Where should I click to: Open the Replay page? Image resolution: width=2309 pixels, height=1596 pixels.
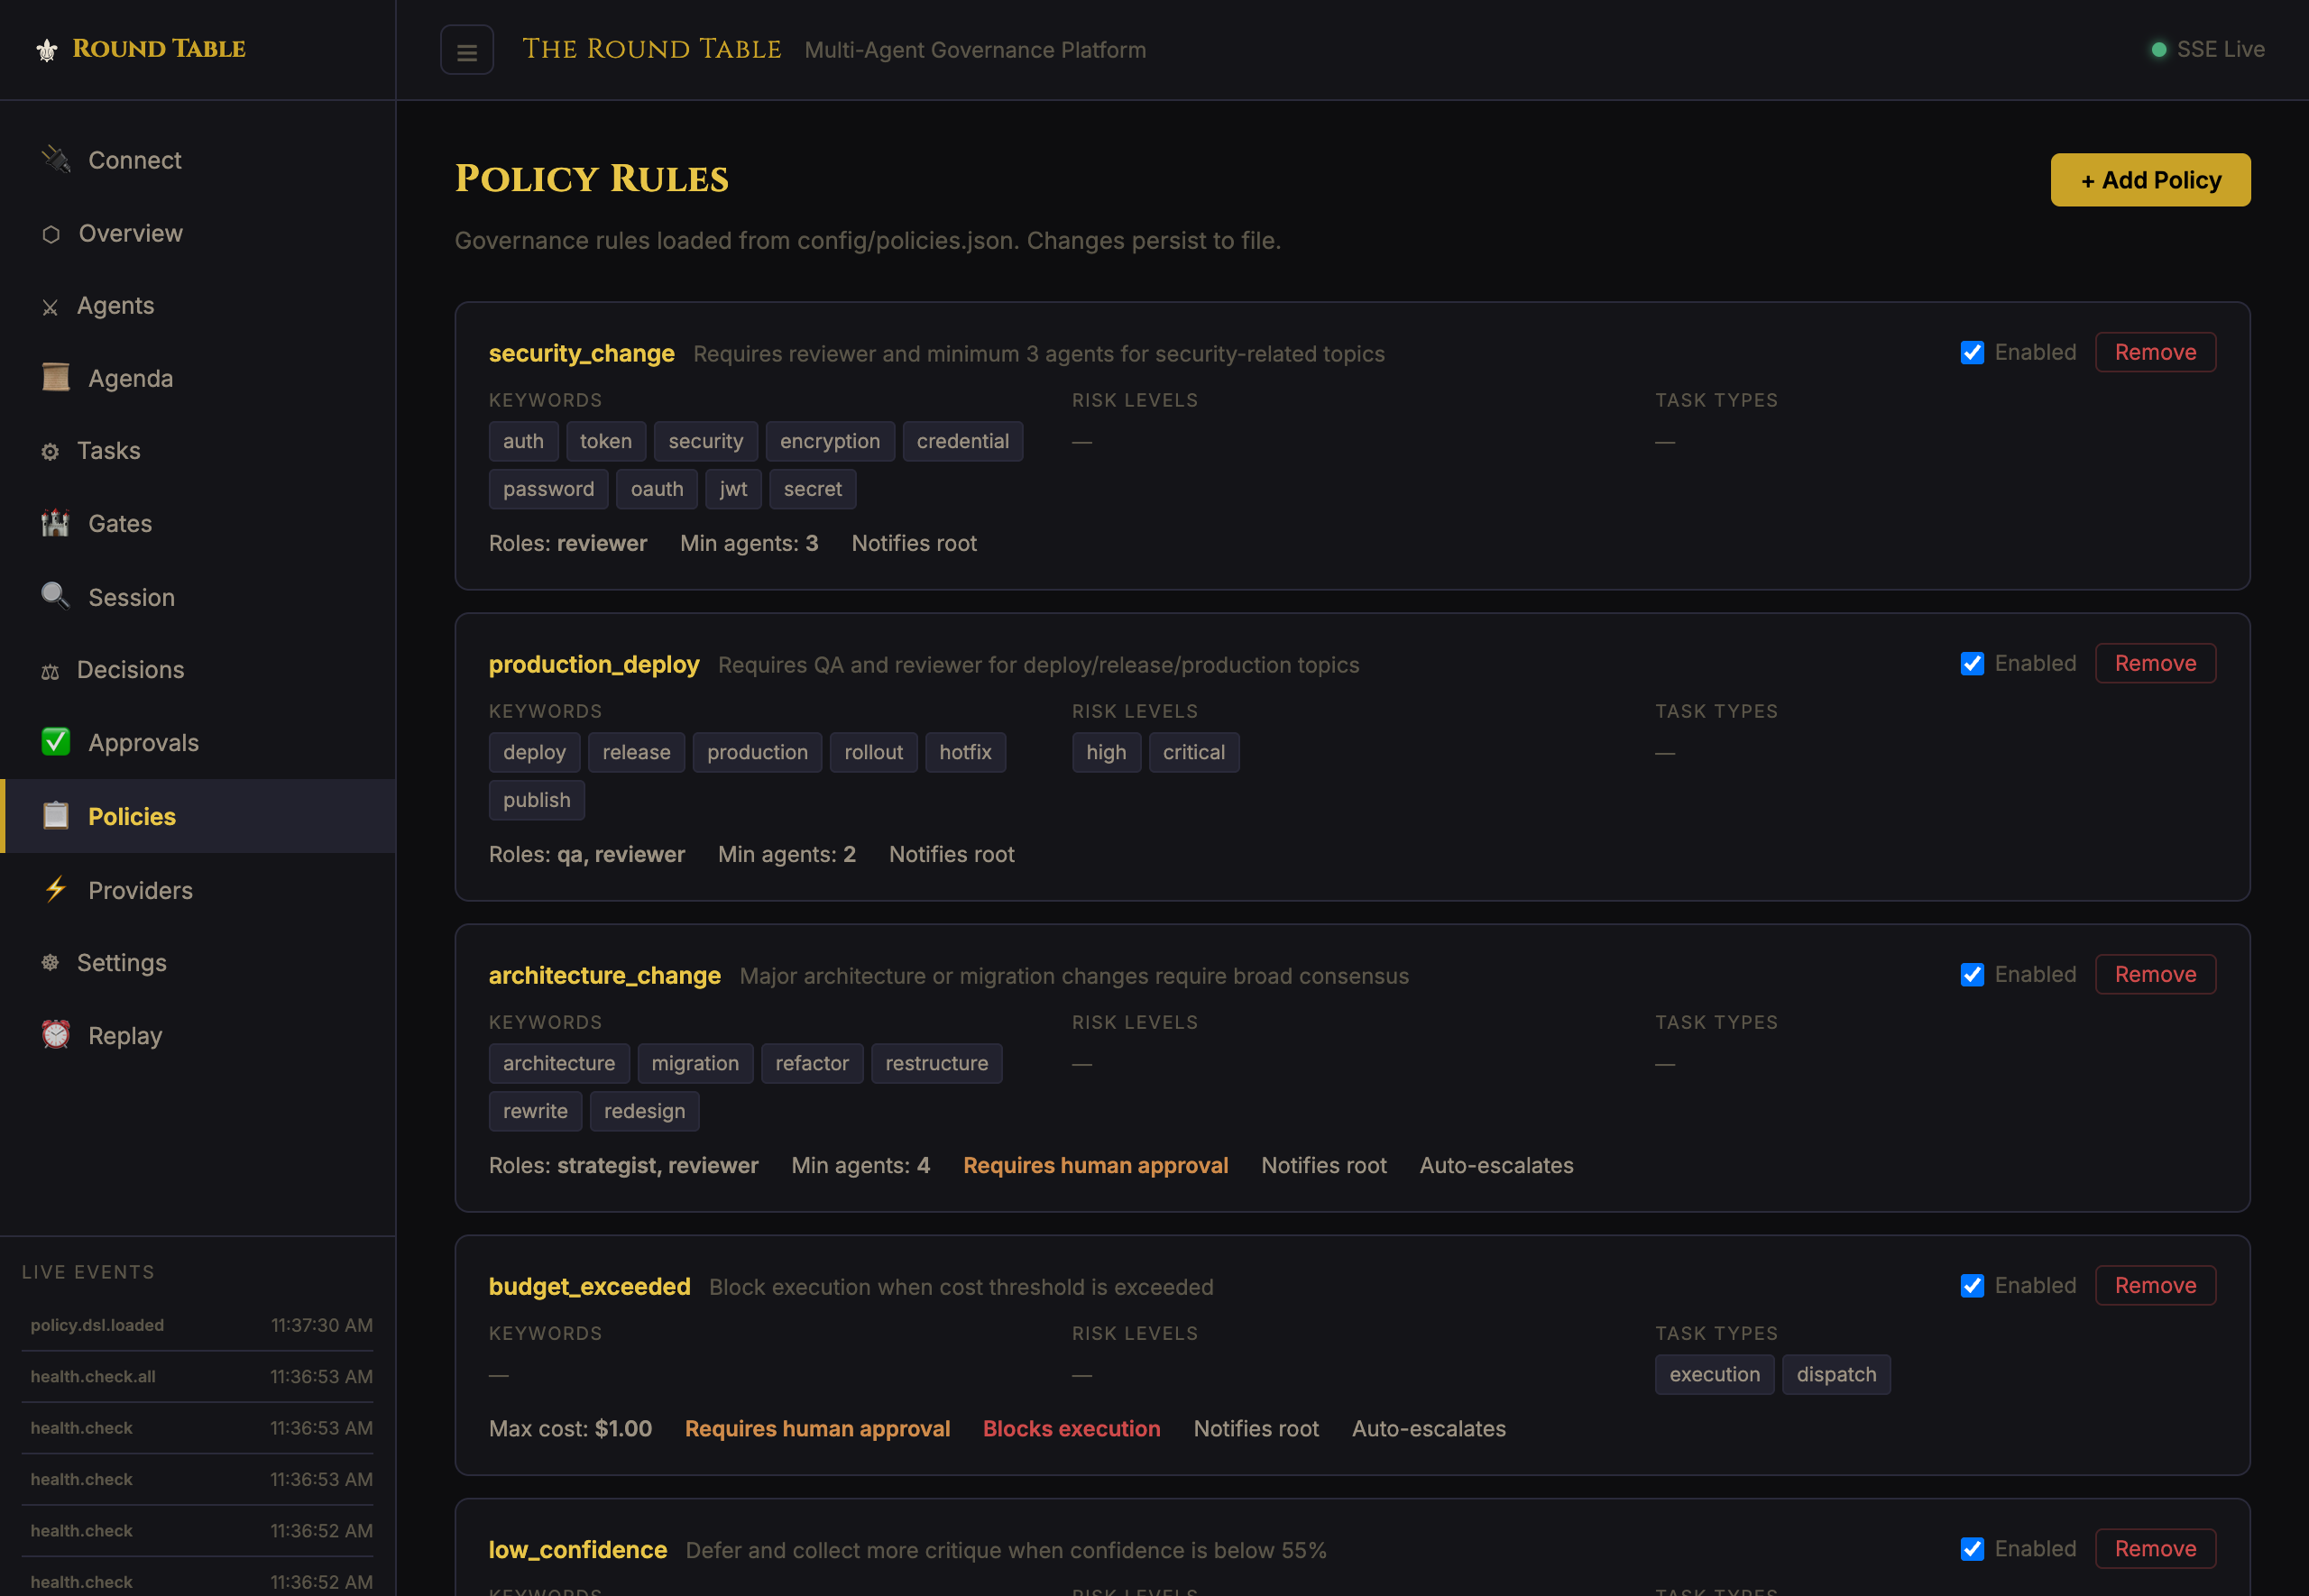click(x=198, y=1036)
